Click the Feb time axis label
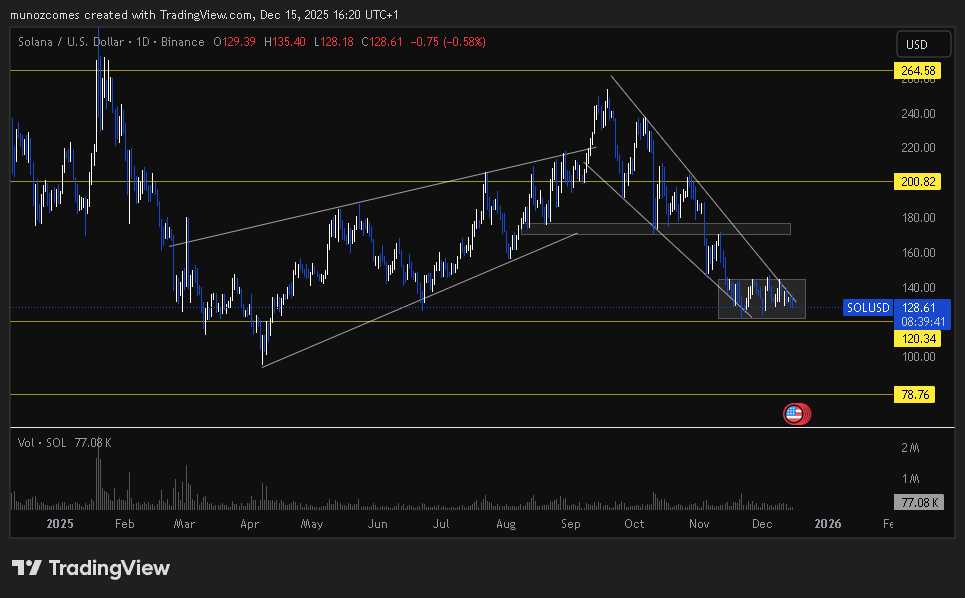This screenshot has height=598, width=965. (x=124, y=524)
